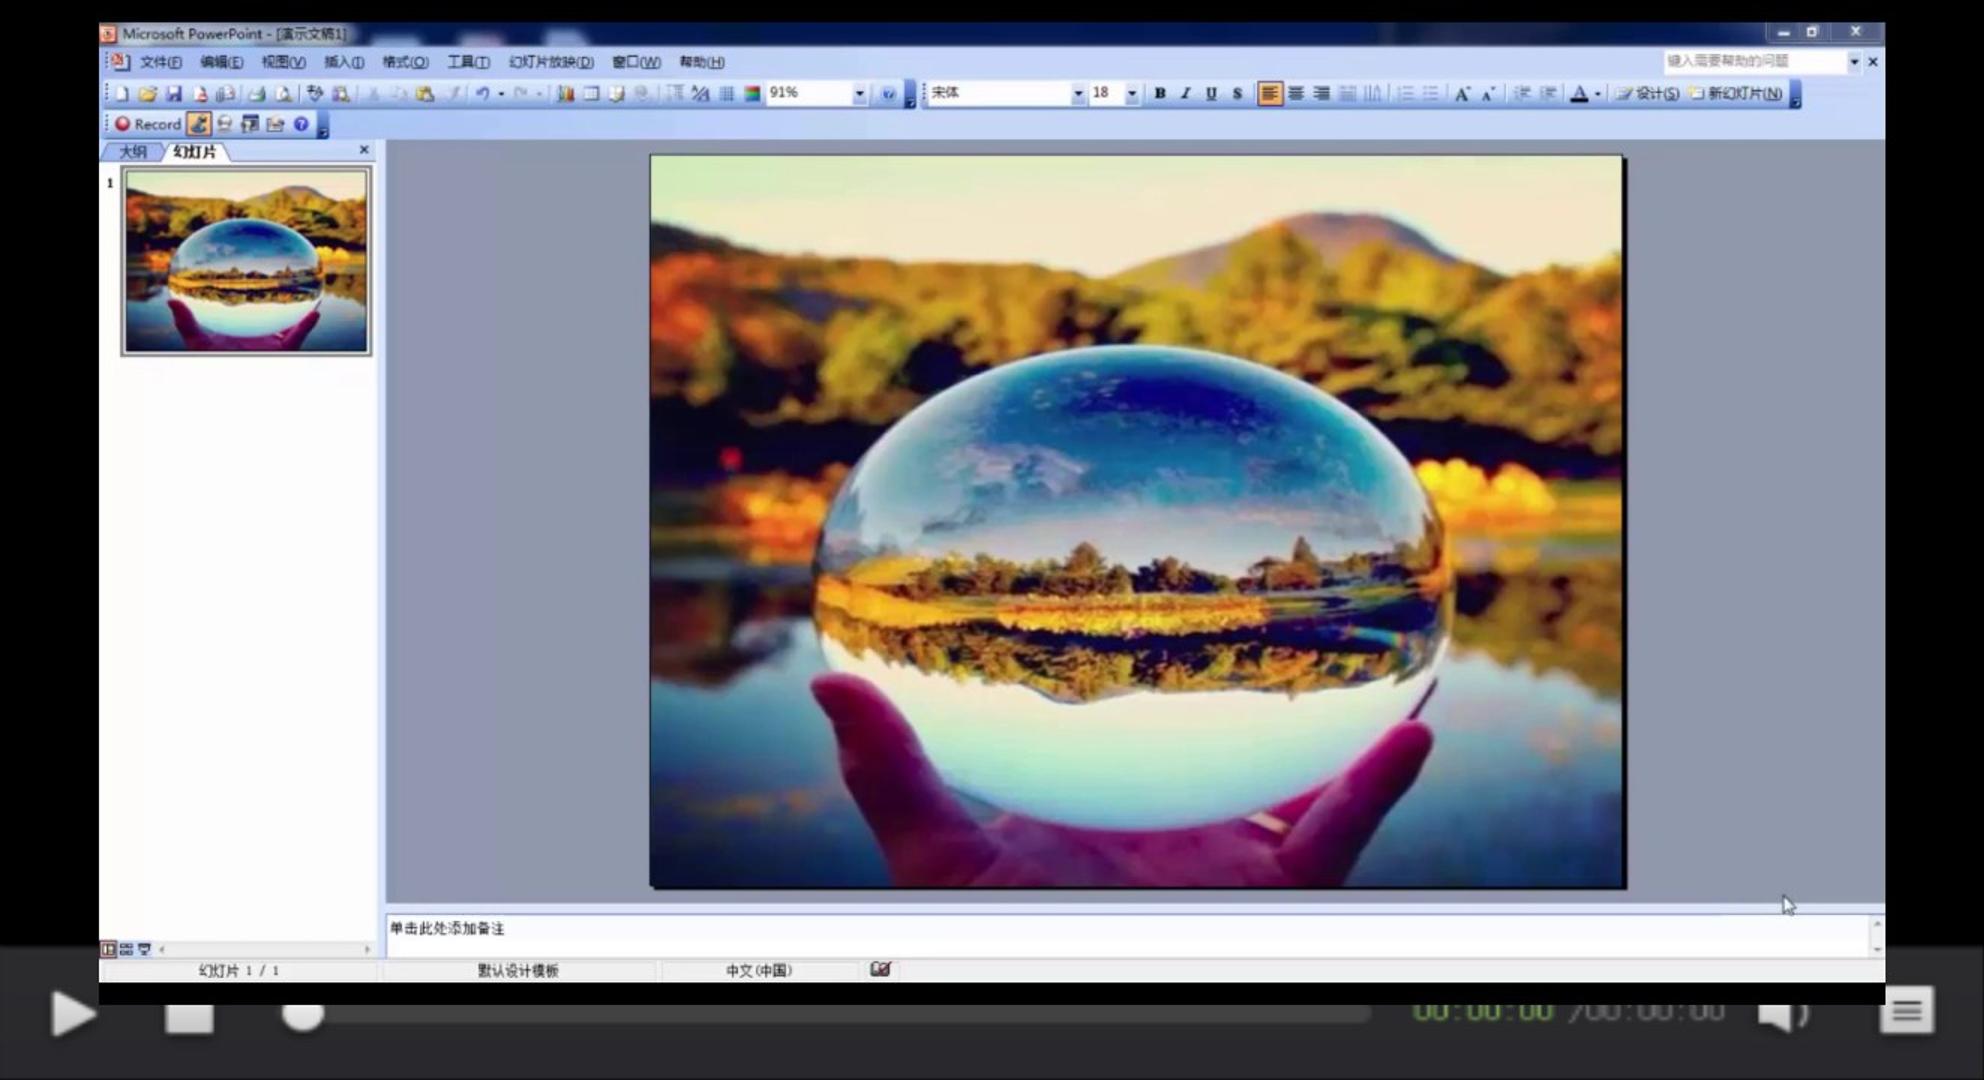Click the E-mail icon in the standard toolbar
Image resolution: width=1984 pixels, height=1080 pixels.
click(x=225, y=93)
